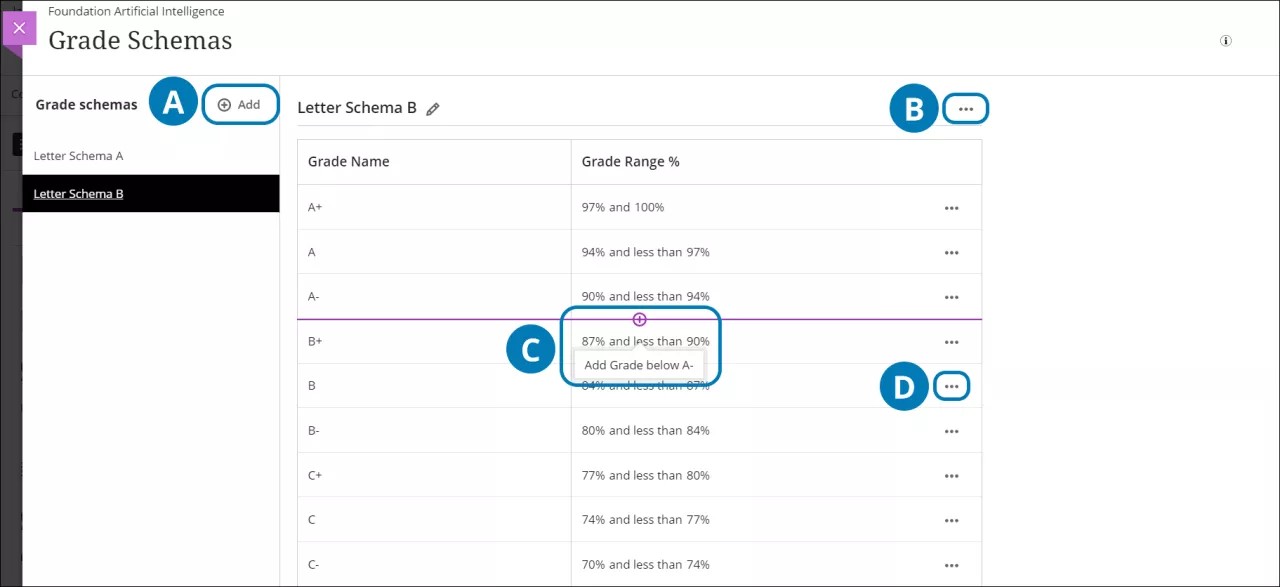Screen dimensions: 1280x587
Task: Open the three-dot menu for the B+ row
Action: point(951,342)
